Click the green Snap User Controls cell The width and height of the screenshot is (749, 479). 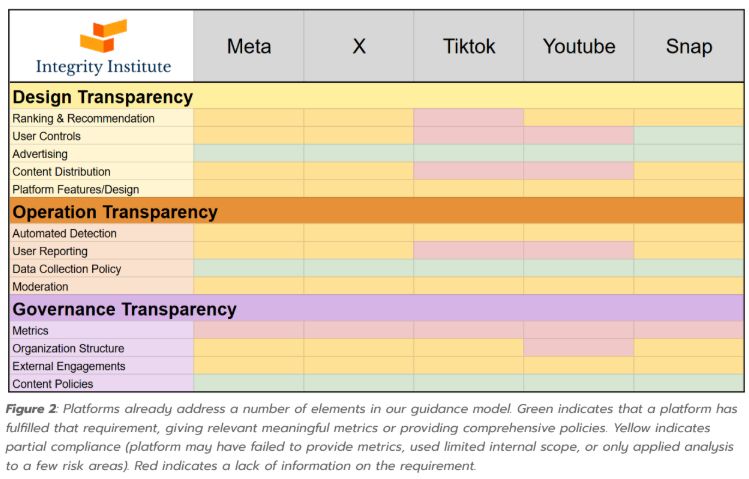point(689,136)
